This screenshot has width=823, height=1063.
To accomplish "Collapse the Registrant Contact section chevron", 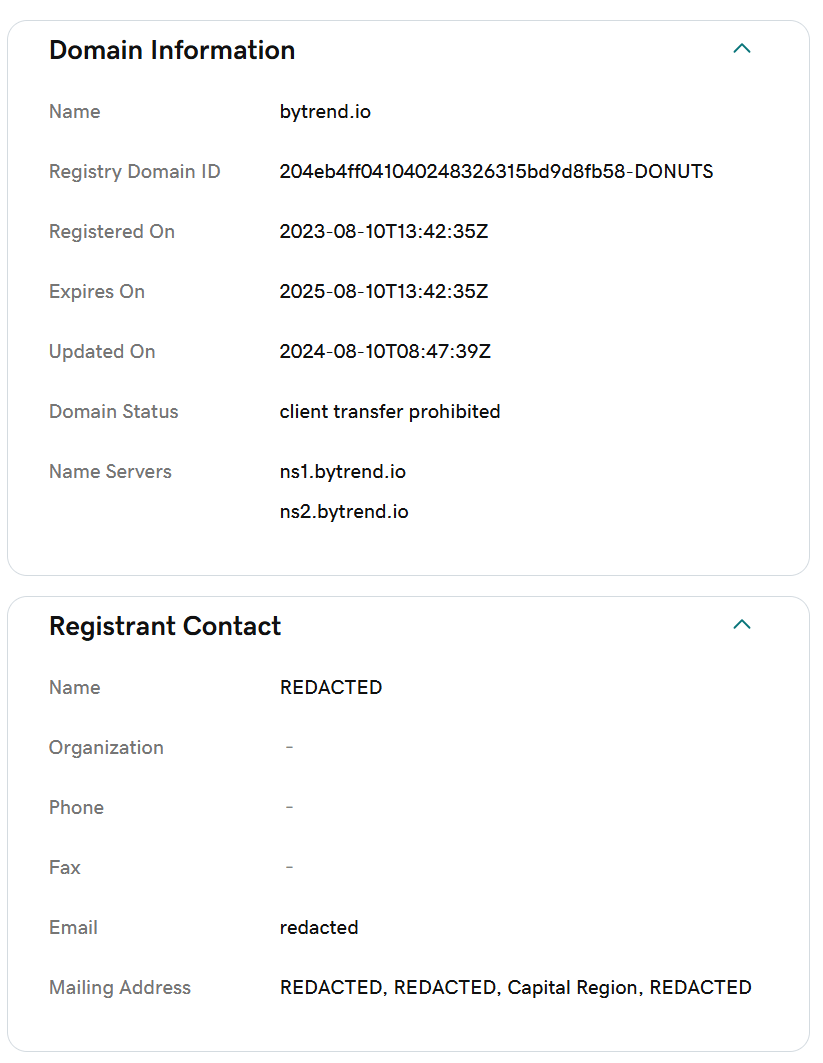I will (741, 625).
